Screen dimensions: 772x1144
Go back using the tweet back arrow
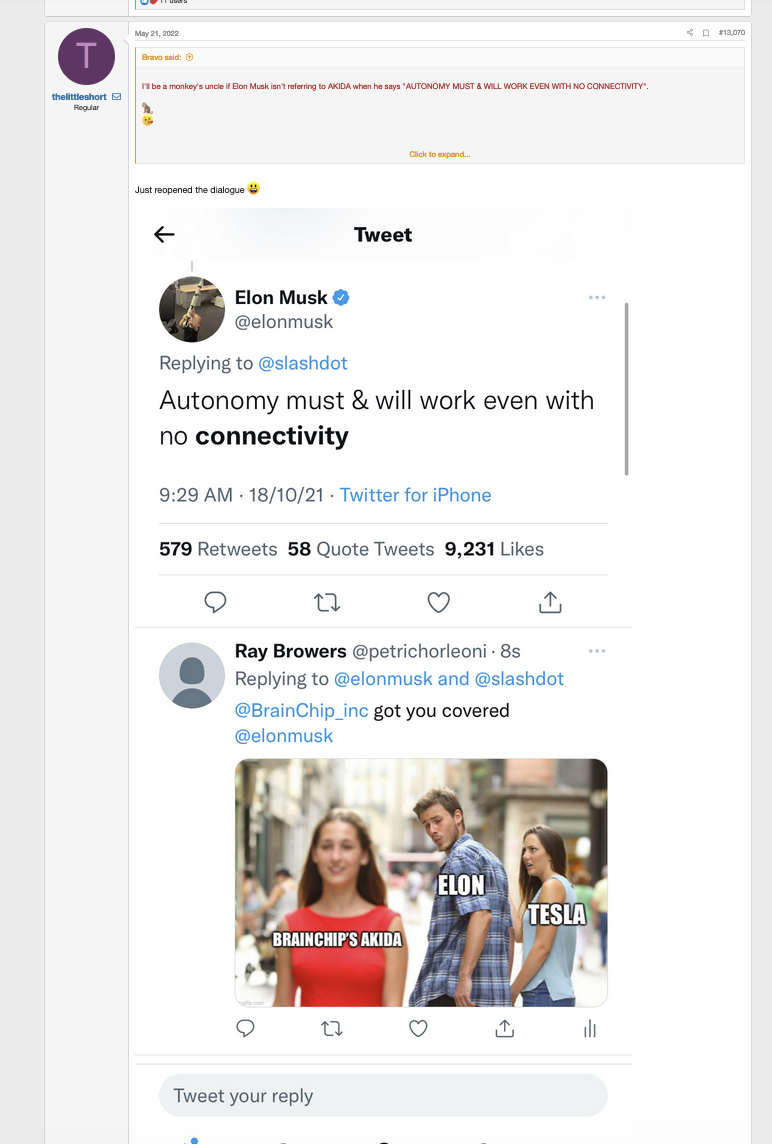coord(165,234)
